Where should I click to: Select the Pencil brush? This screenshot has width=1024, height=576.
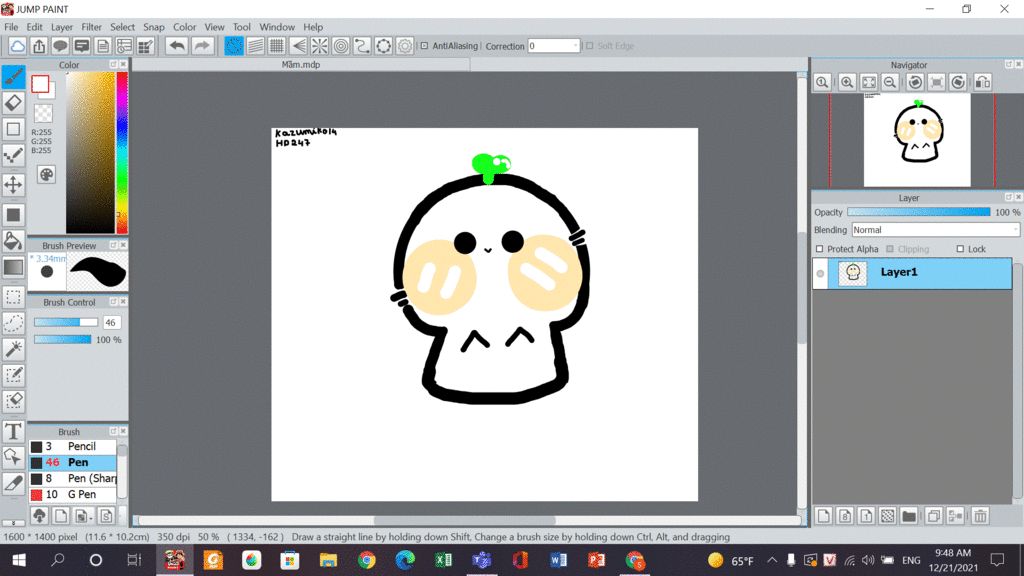click(x=73, y=447)
